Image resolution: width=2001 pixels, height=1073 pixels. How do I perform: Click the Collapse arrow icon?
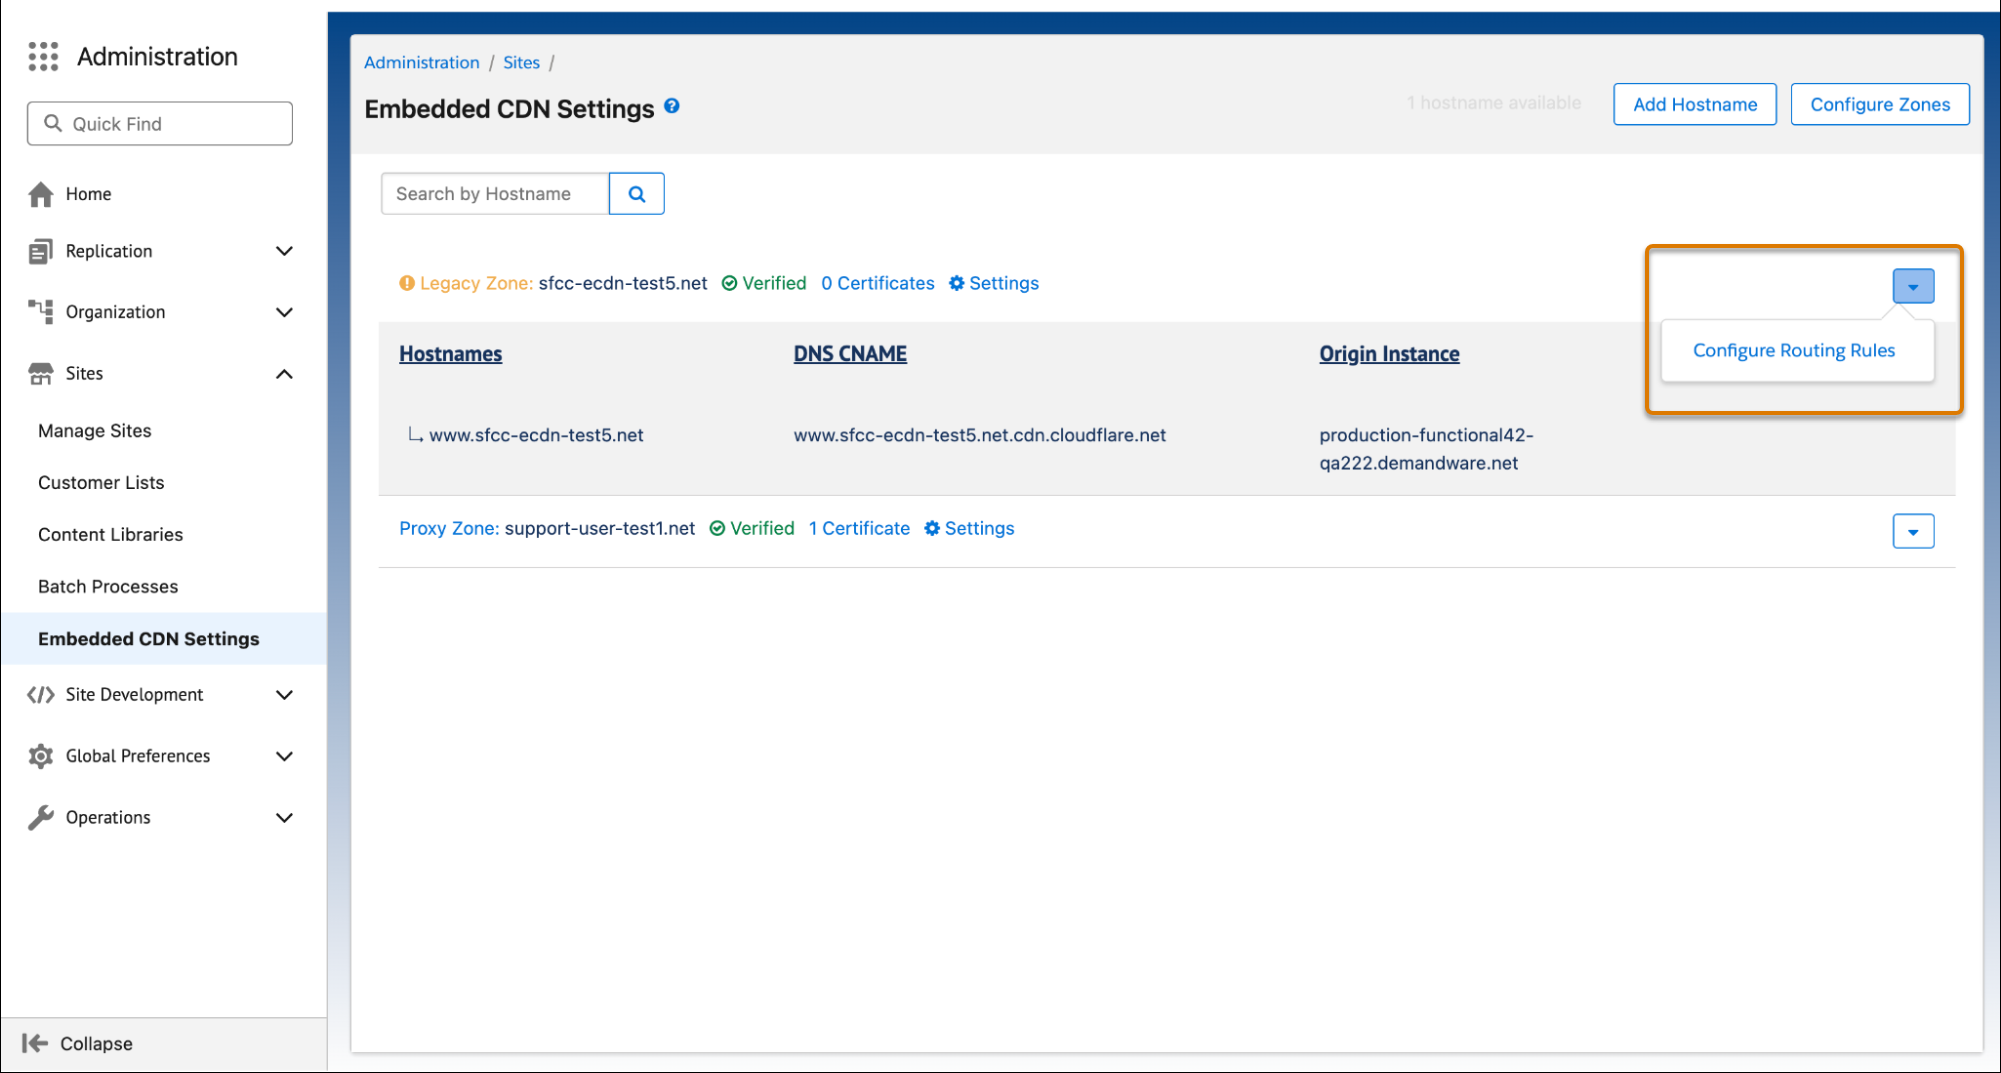tap(35, 1043)
